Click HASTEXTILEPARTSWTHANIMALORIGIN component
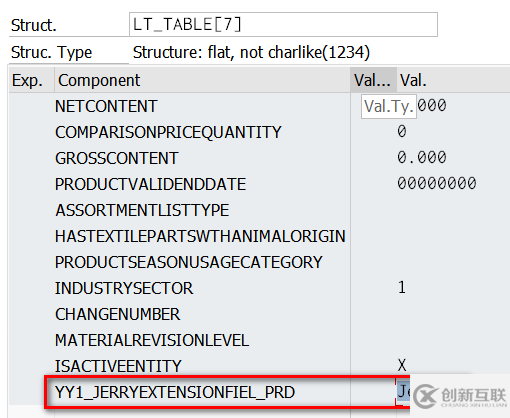Viewport: 510px width, 418px height. pyautogui.click(x=200, y=236)
